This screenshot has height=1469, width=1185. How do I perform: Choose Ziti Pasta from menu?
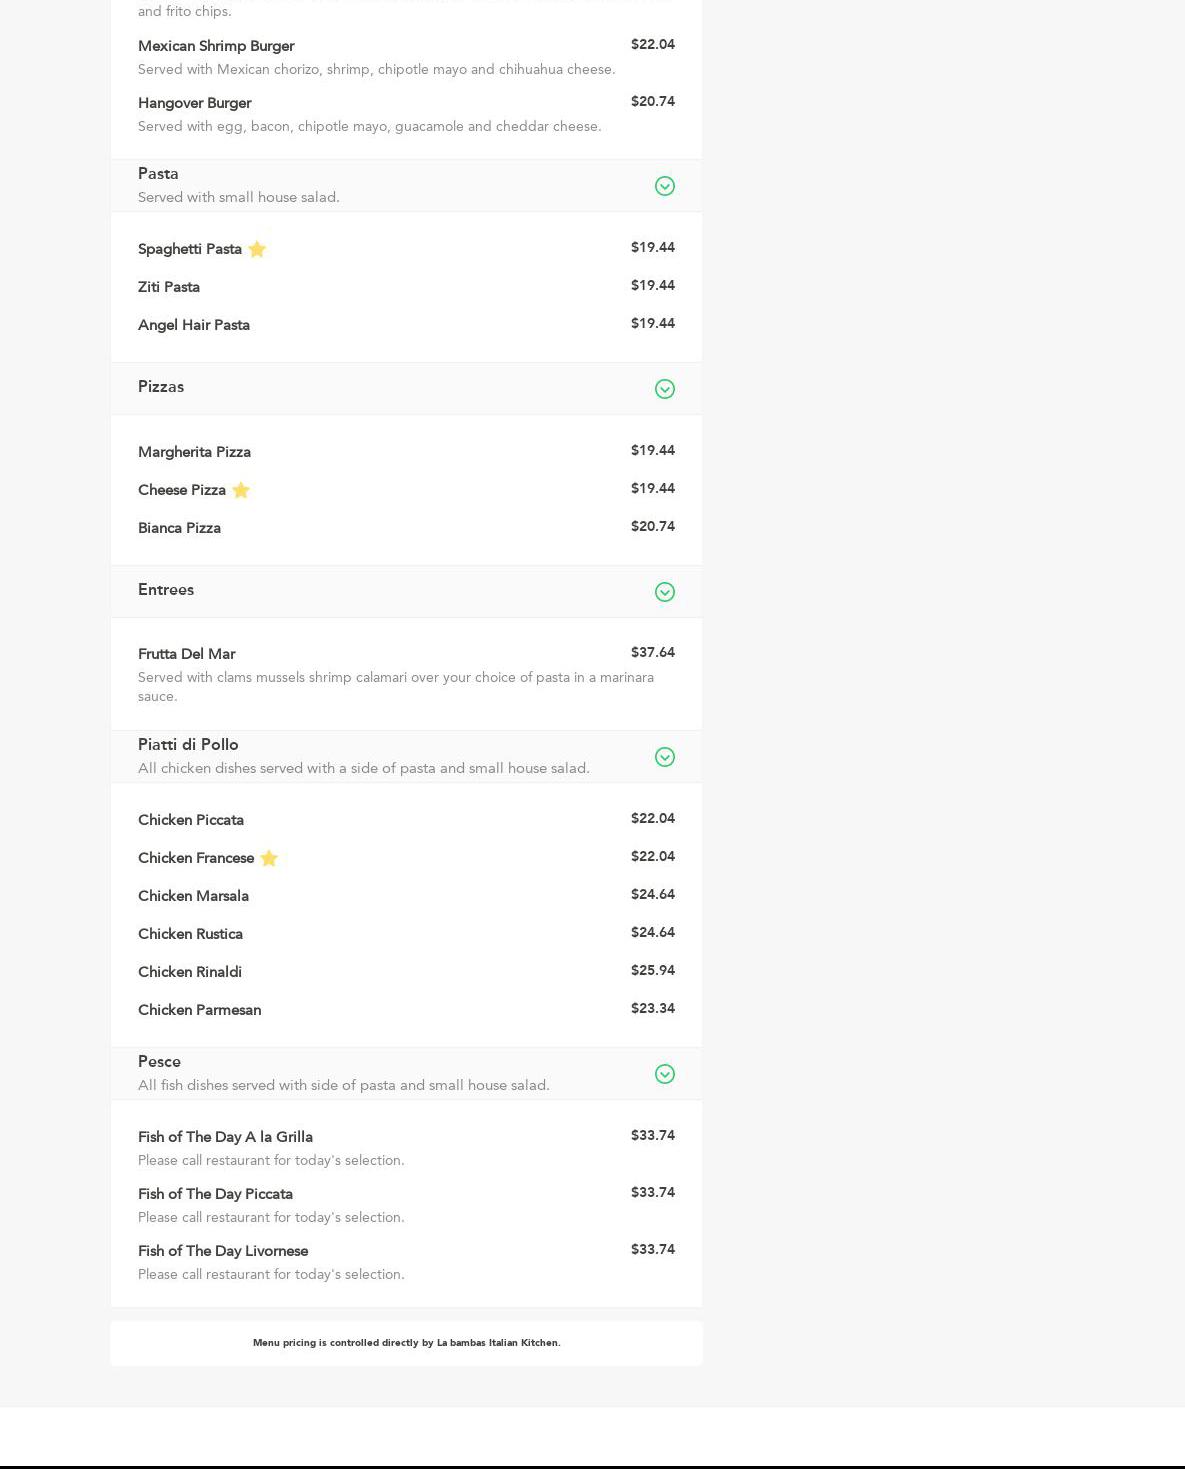pos(169,287)
